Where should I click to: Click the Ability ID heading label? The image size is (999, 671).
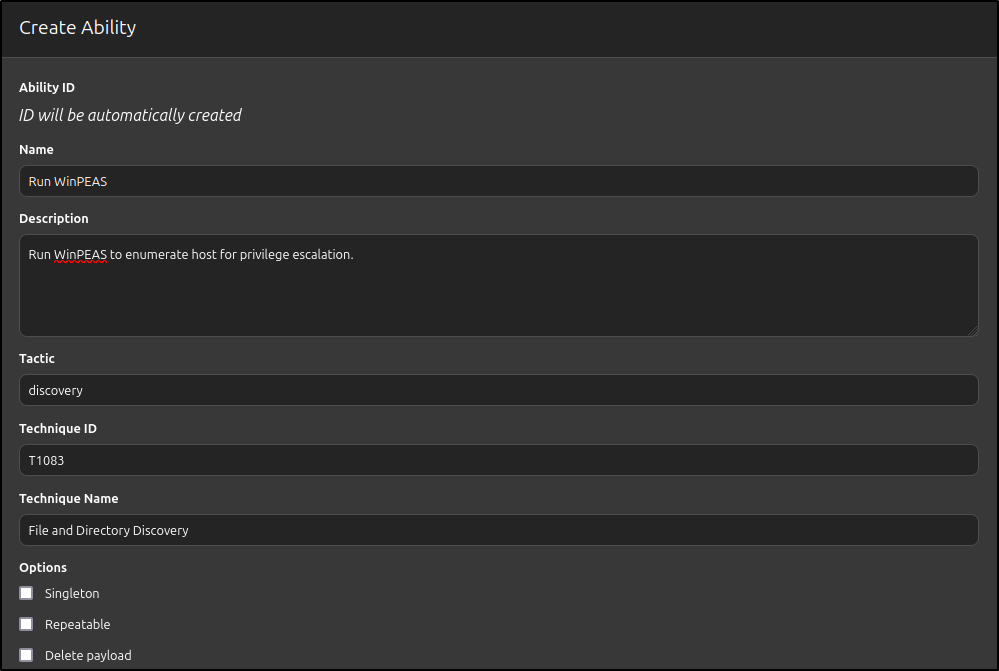tap(47, 88)
